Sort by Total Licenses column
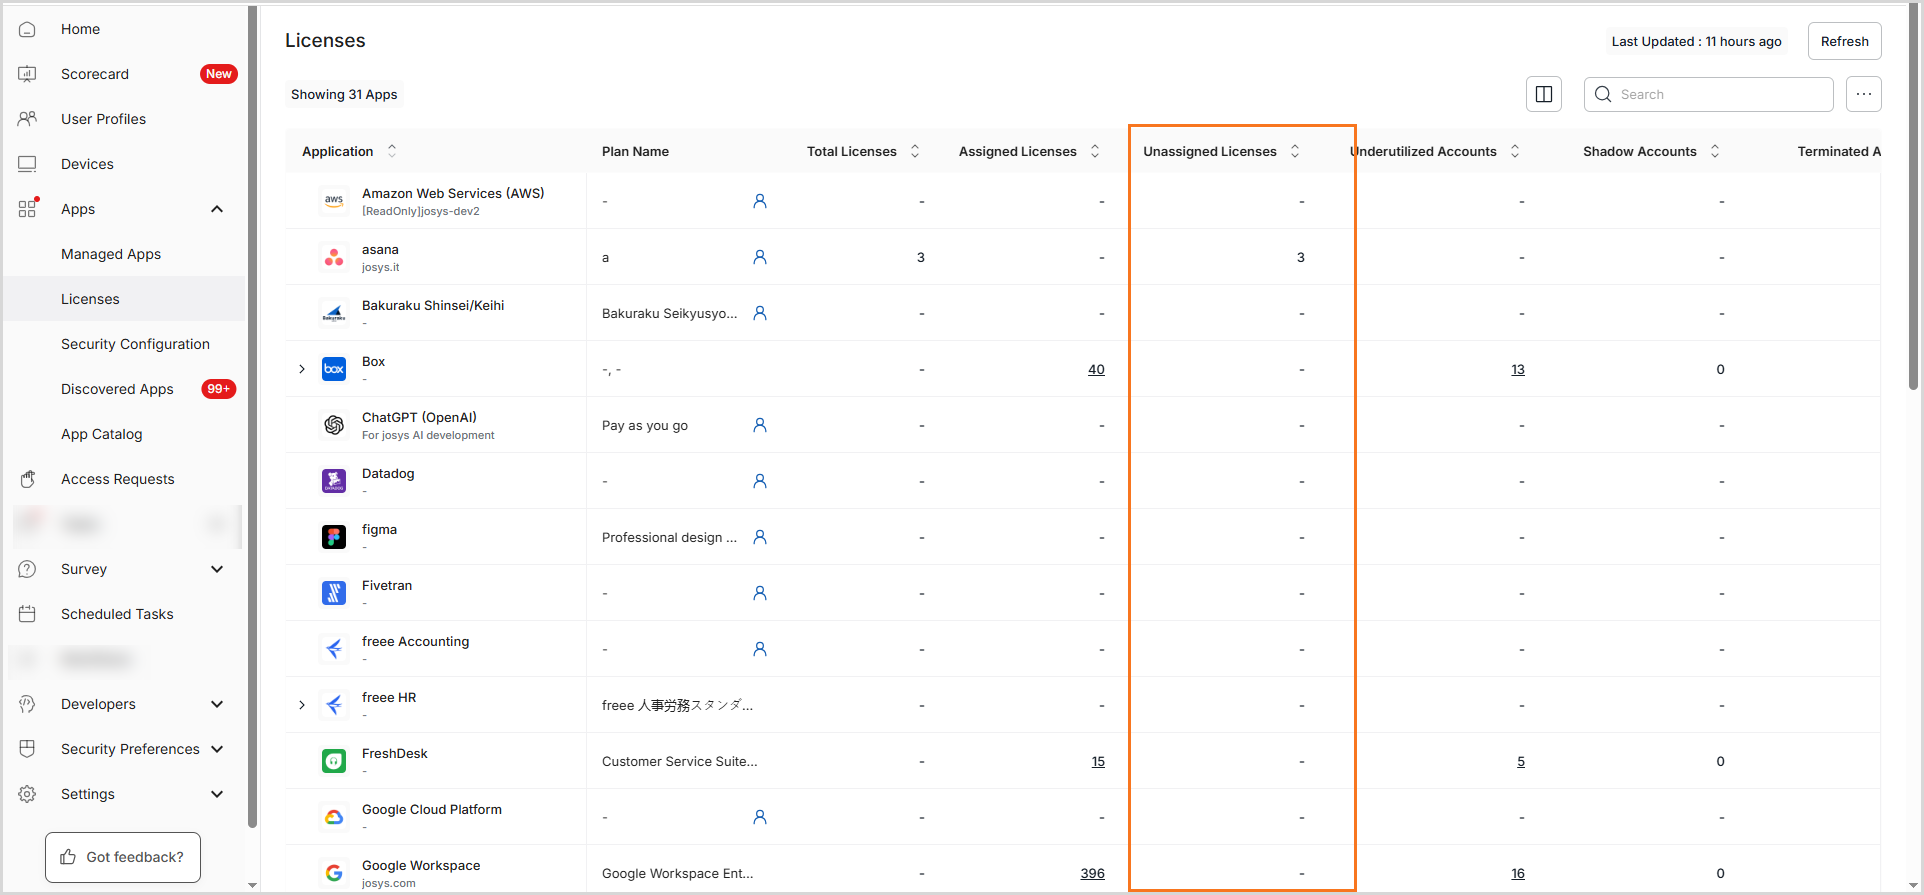 tap(915, 151)
